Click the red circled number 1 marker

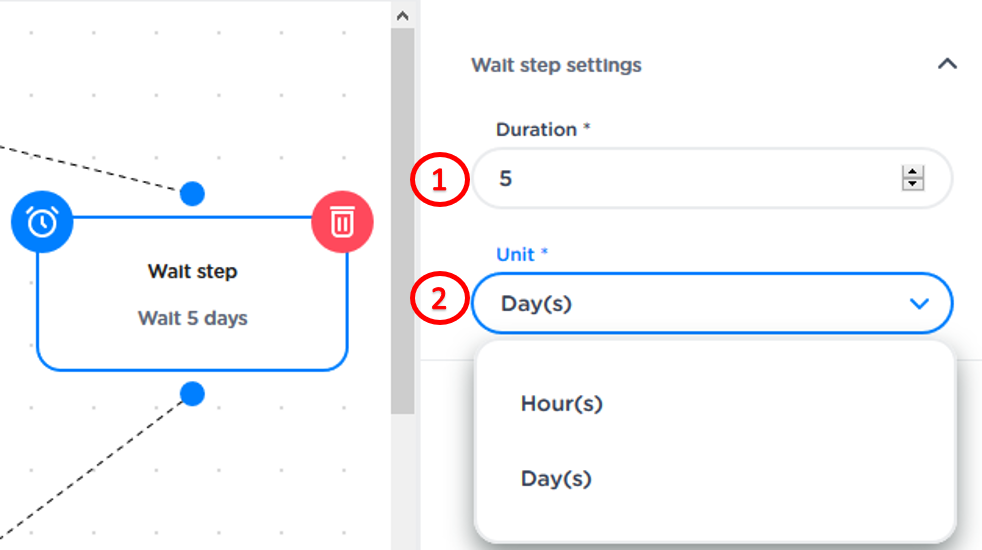coord(438,180)
